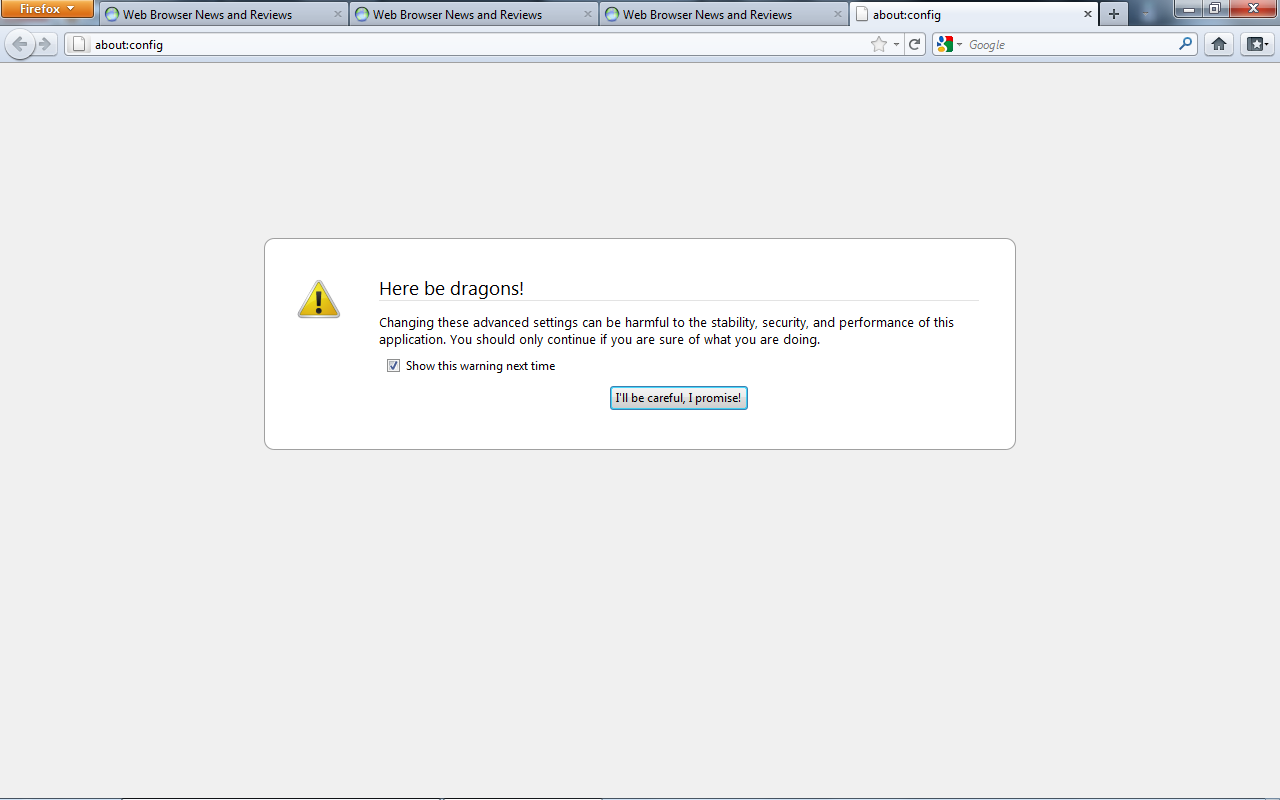Close the about:config tab
The height and width of the screenshot is (800, 1280).
click(1088, 15)
